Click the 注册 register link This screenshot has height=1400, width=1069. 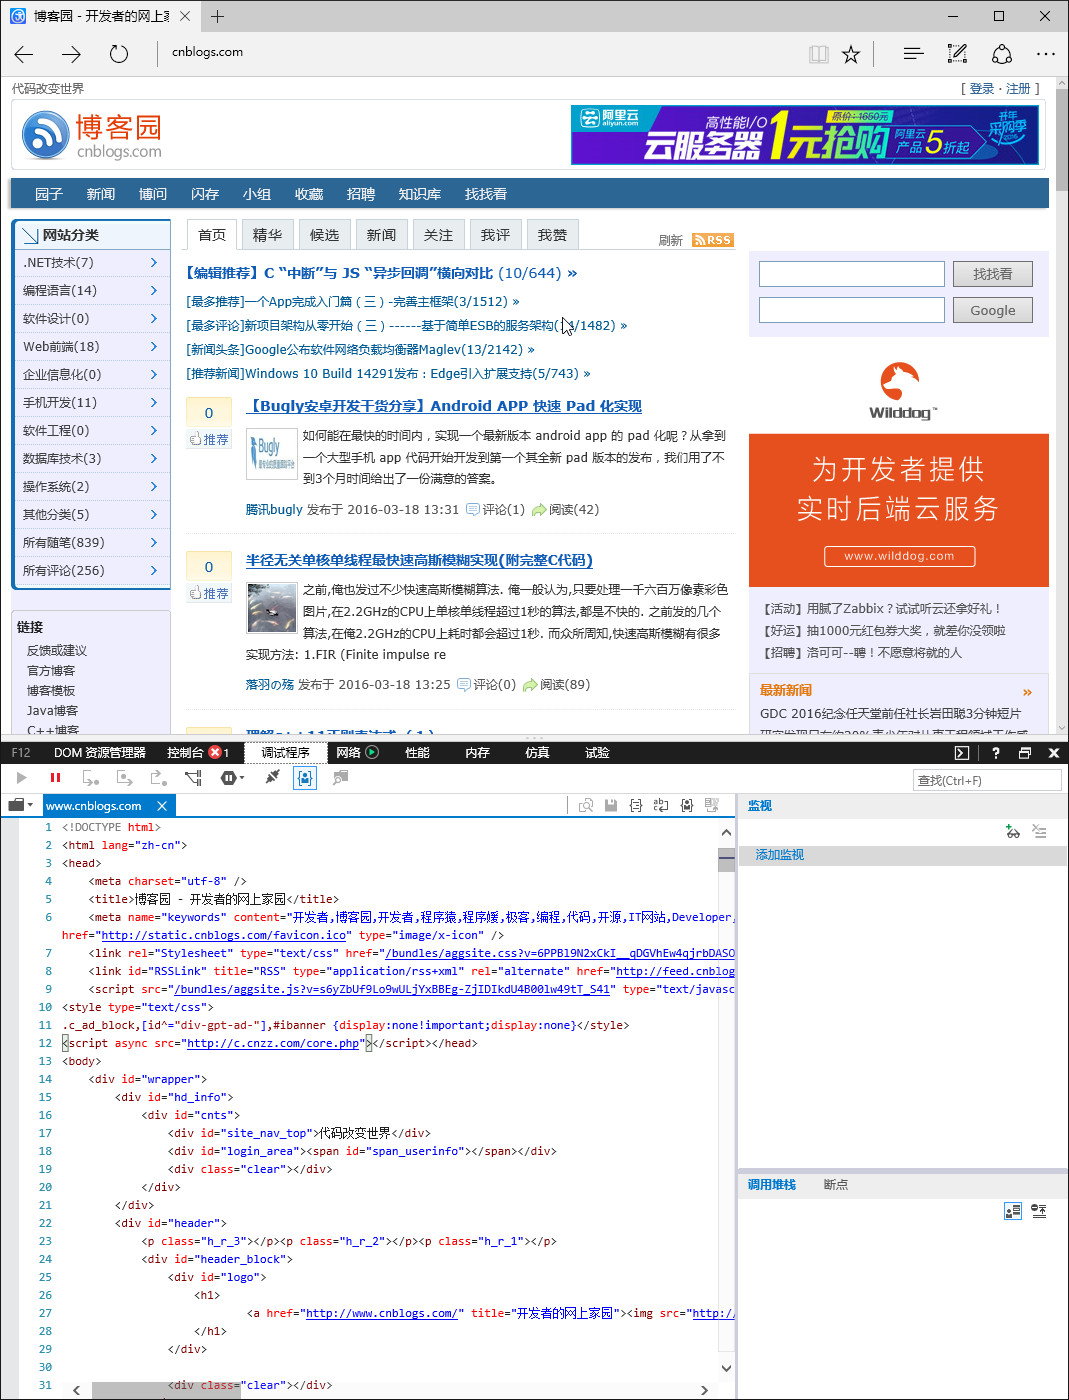pos(1018,89)
